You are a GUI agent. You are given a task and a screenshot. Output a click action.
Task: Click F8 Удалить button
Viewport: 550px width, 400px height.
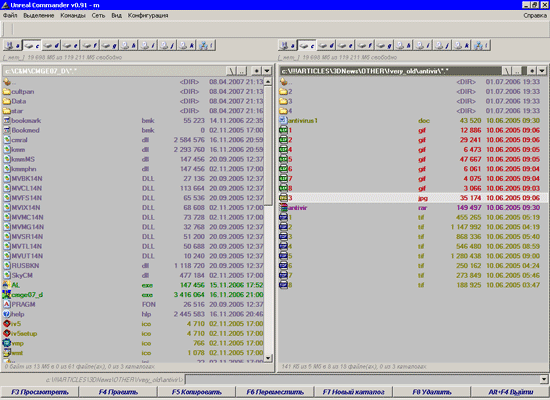tap(431, 392)
